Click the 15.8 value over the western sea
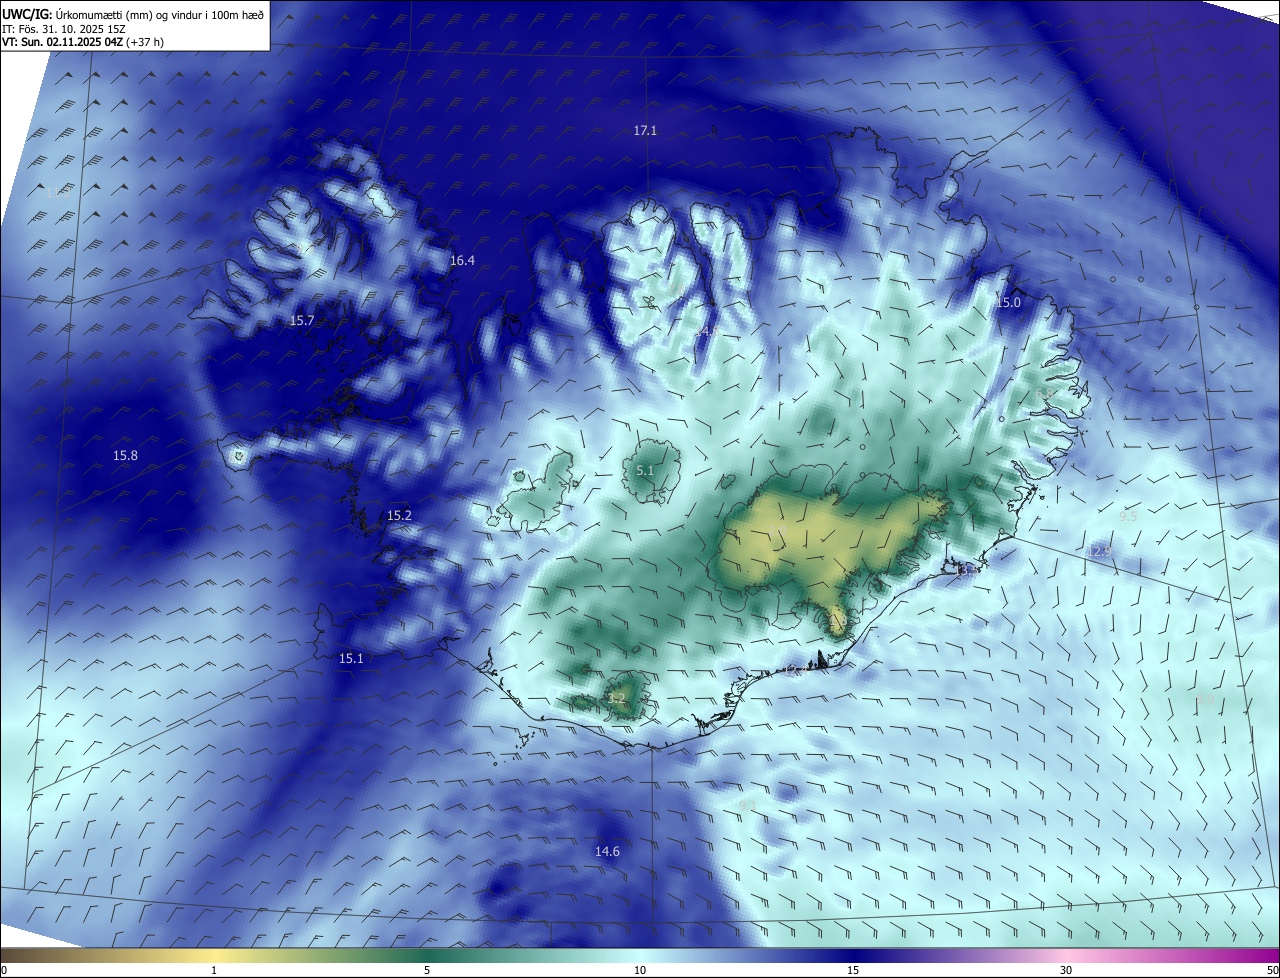The height and width of the screenshot is (978, 1280). click(x=125, y=456)
